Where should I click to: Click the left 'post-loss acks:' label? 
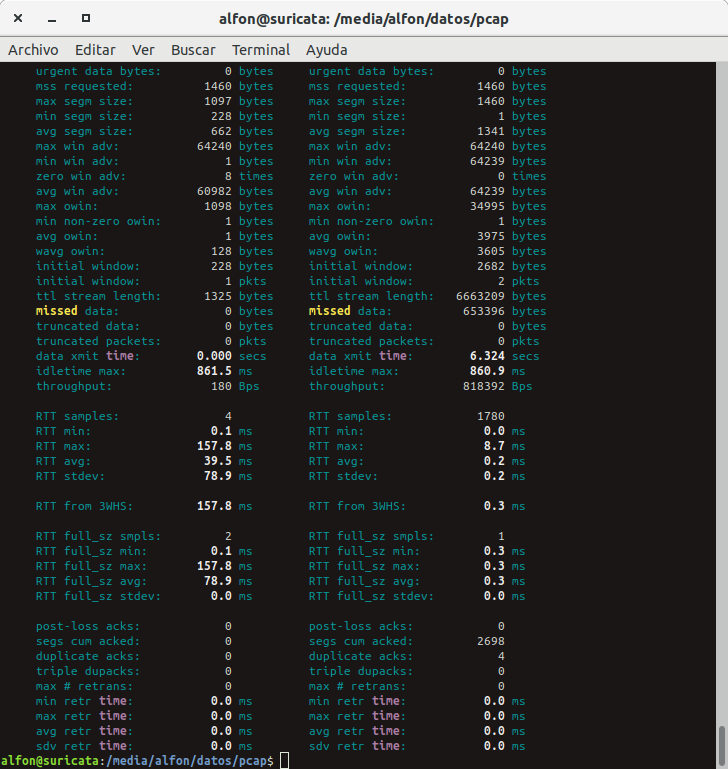click(x=88, y=626)
